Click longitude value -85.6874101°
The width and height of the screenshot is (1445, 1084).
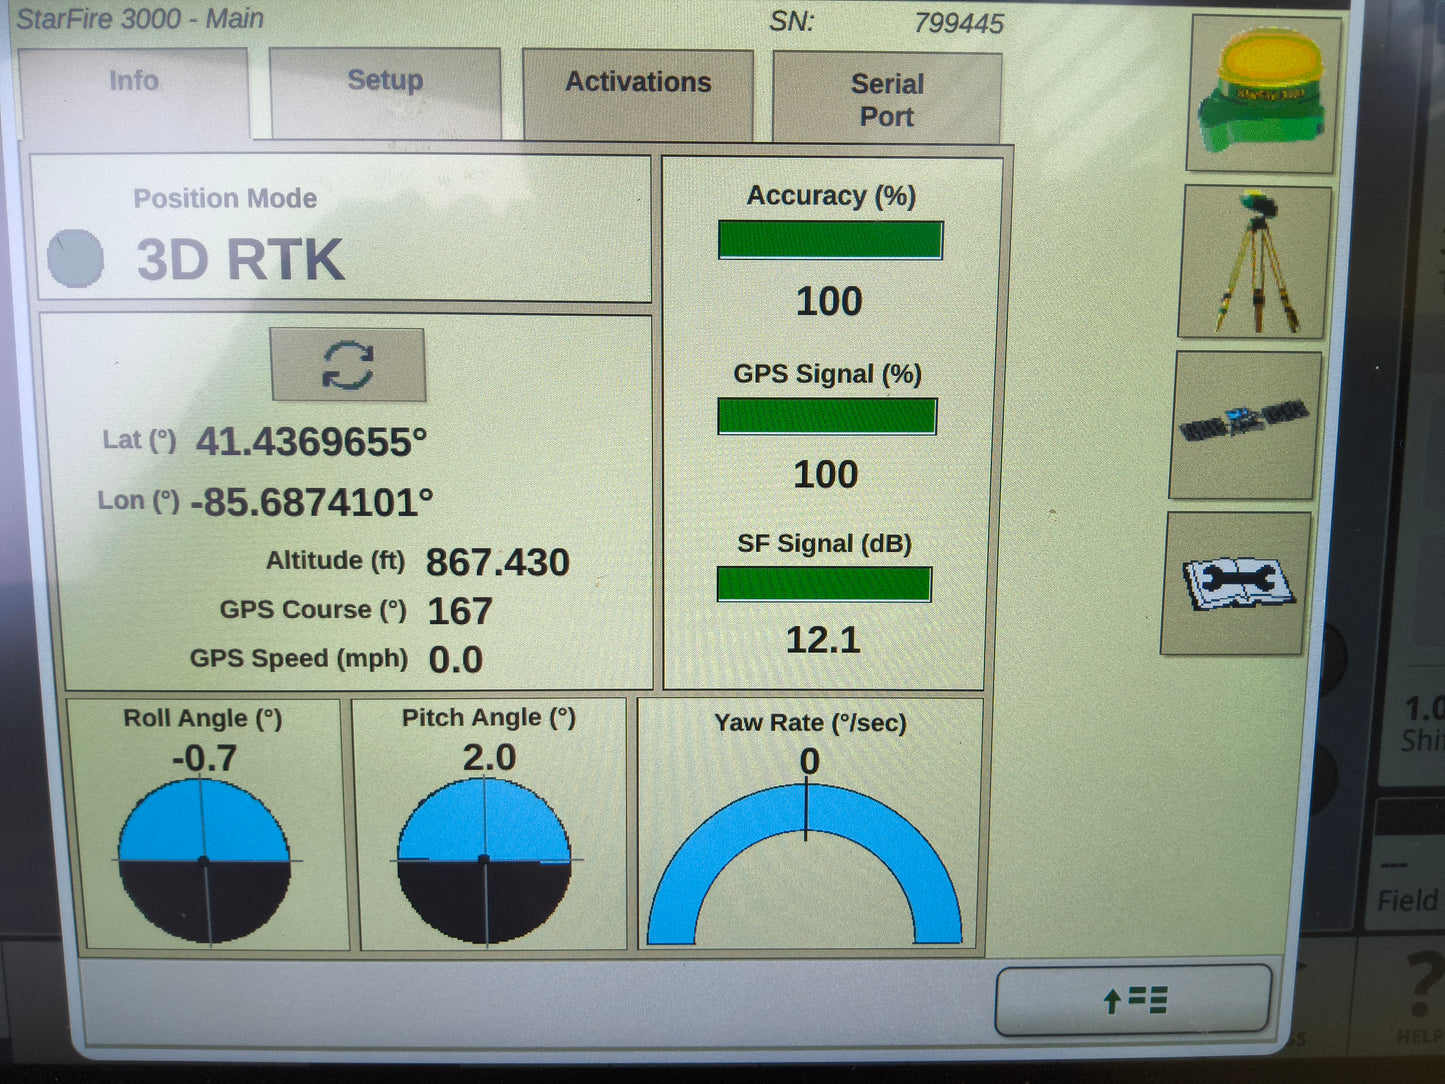(312, 502)
